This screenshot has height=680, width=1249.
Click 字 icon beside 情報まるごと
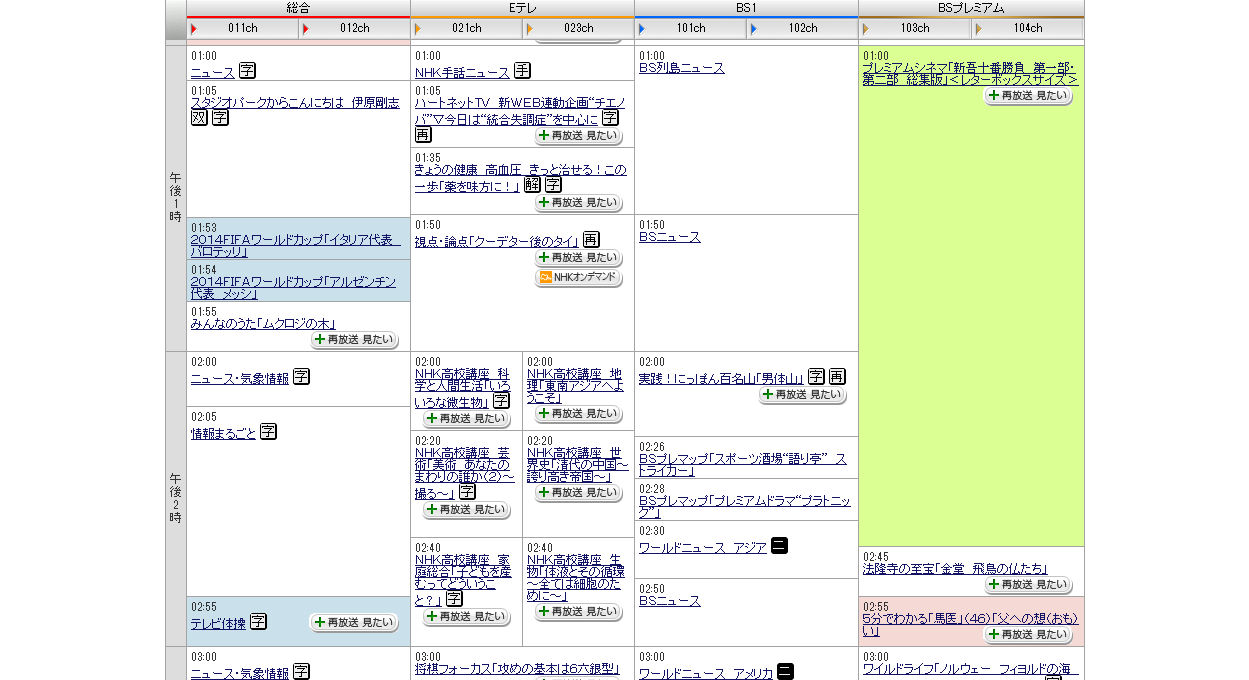[x=268, y=432]
